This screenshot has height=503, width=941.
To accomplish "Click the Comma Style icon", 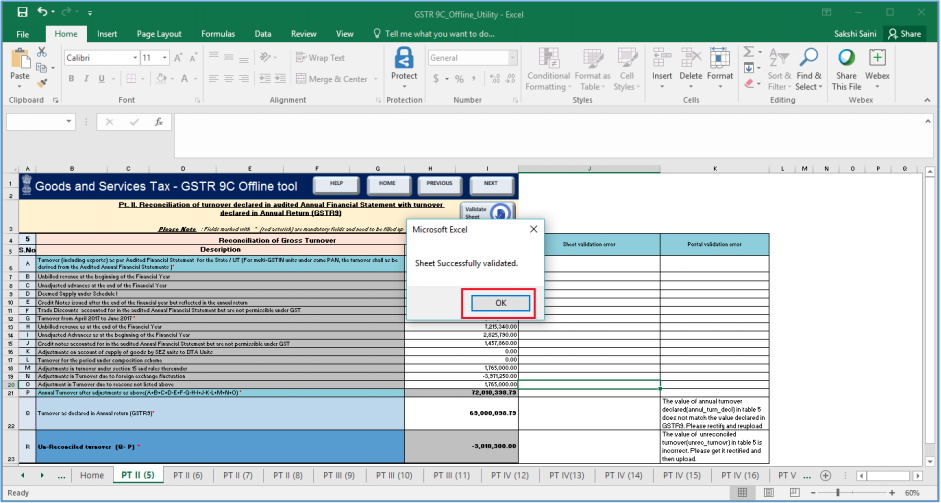I will tap(475, 79).
